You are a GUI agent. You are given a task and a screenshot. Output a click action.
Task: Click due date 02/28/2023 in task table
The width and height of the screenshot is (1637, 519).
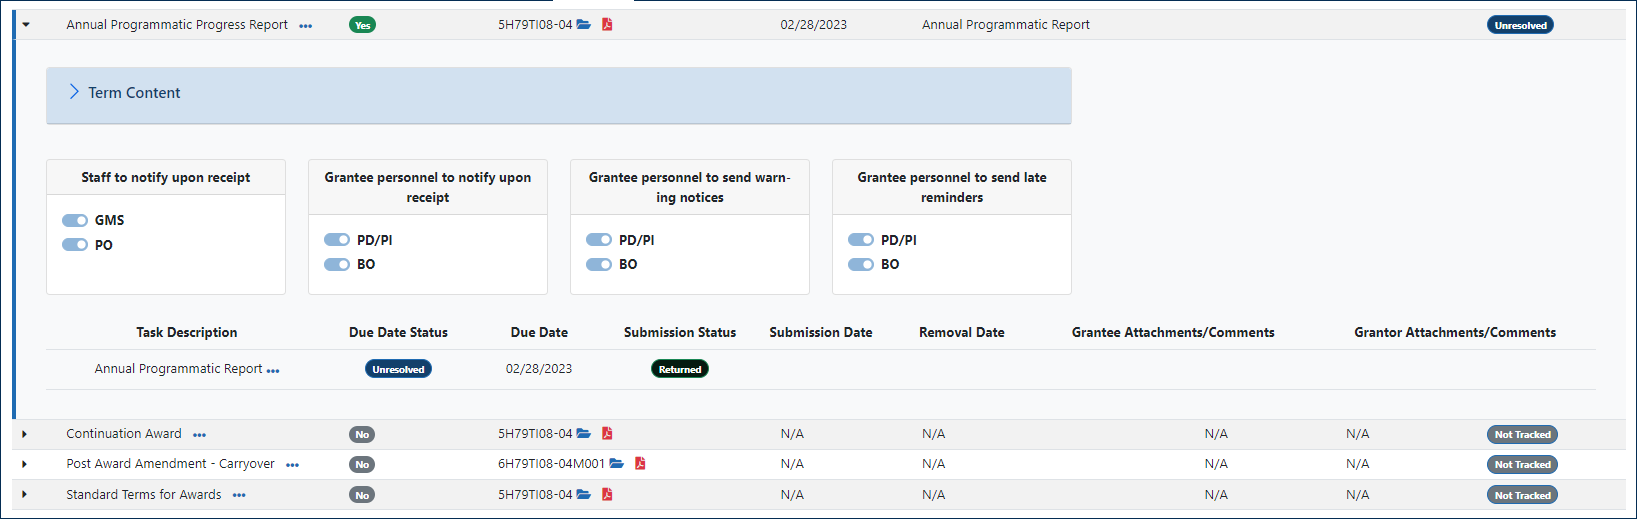click(x=539, y=369)
